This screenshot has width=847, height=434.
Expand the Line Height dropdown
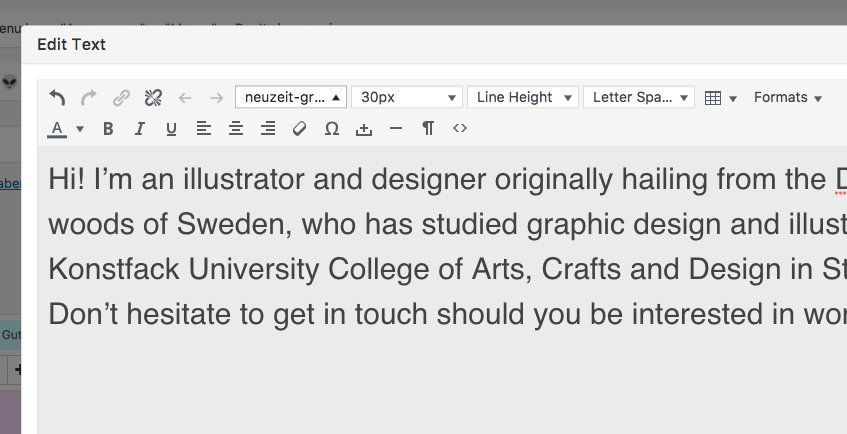point(522,97)
